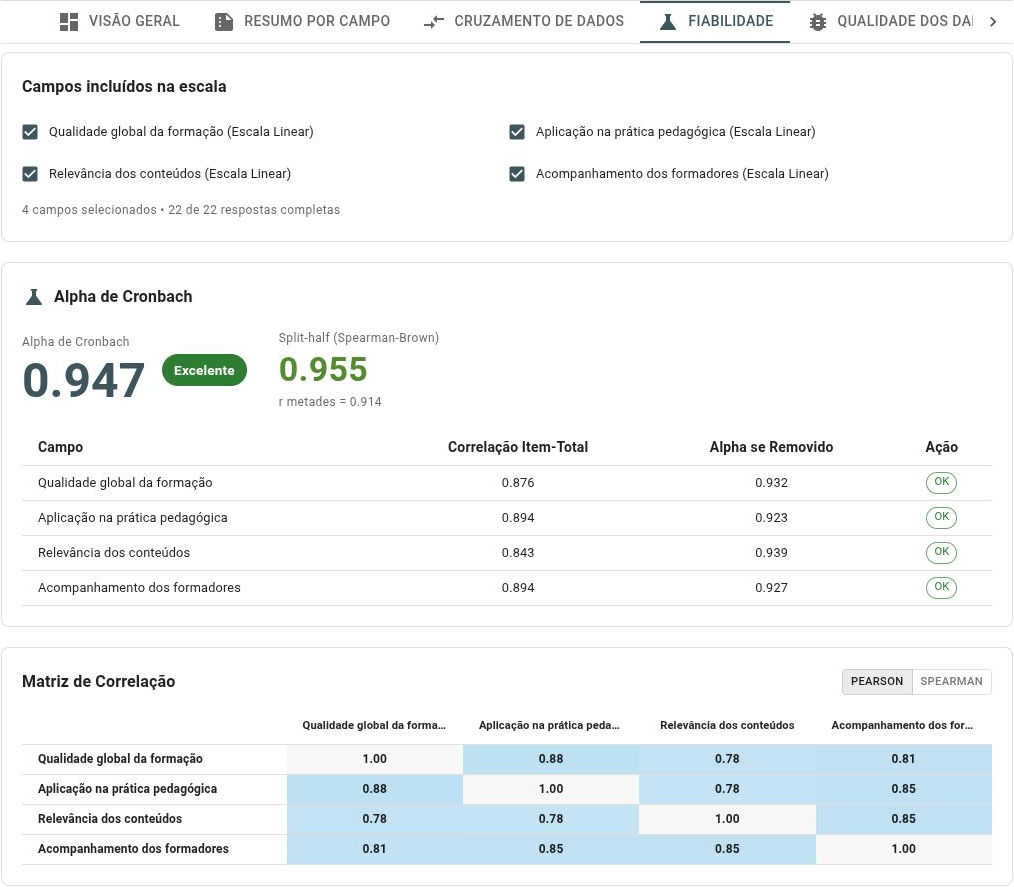Click alpha-if-removed value 0.932
Image resolution: width=1014 pixels, height=887 pixels.
click(x=771, y=483)
